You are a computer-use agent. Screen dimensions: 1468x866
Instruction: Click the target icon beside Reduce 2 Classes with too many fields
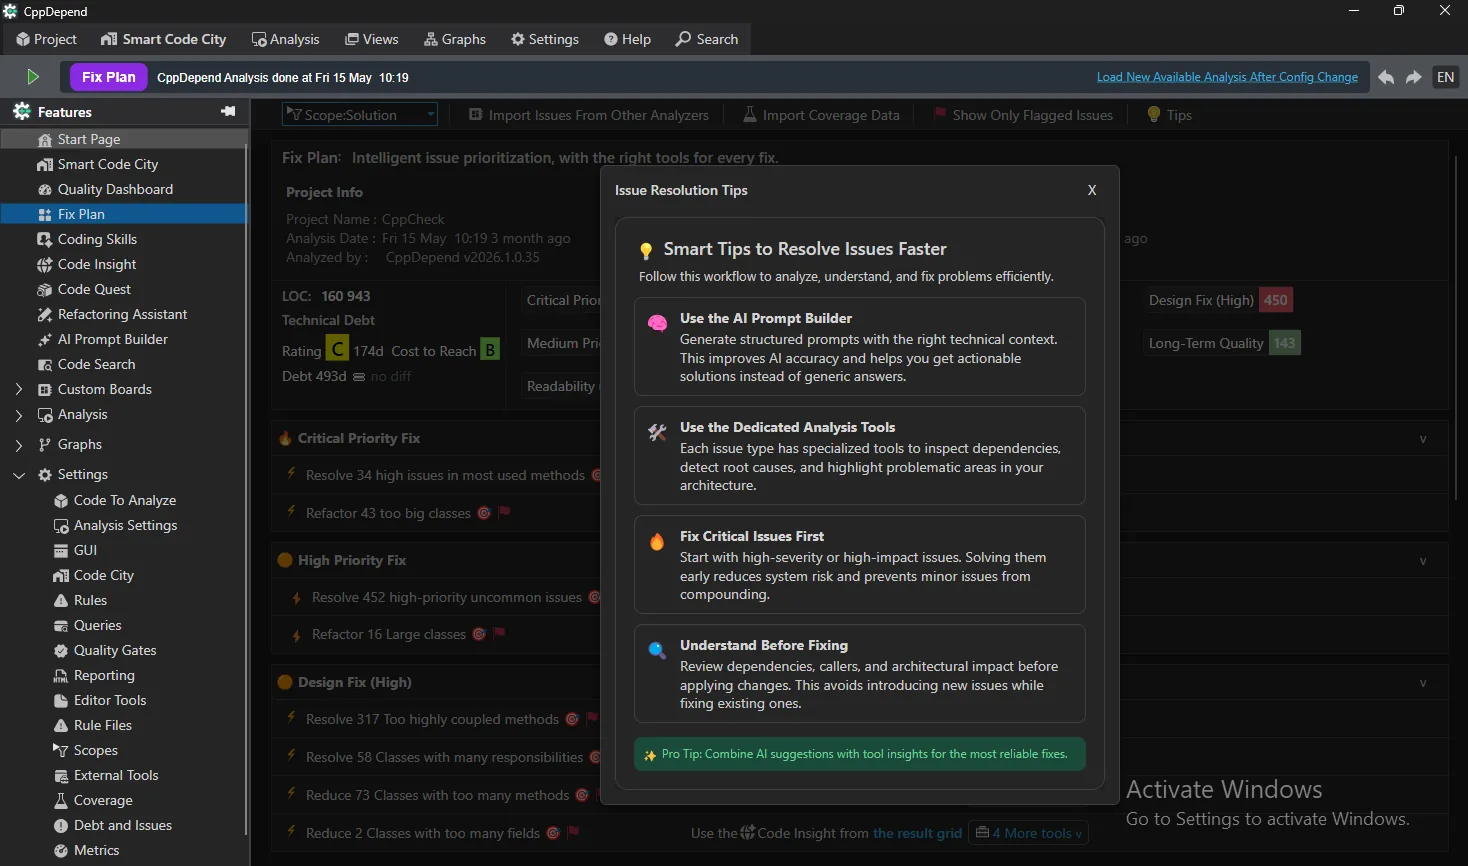[x=553, y=833]
